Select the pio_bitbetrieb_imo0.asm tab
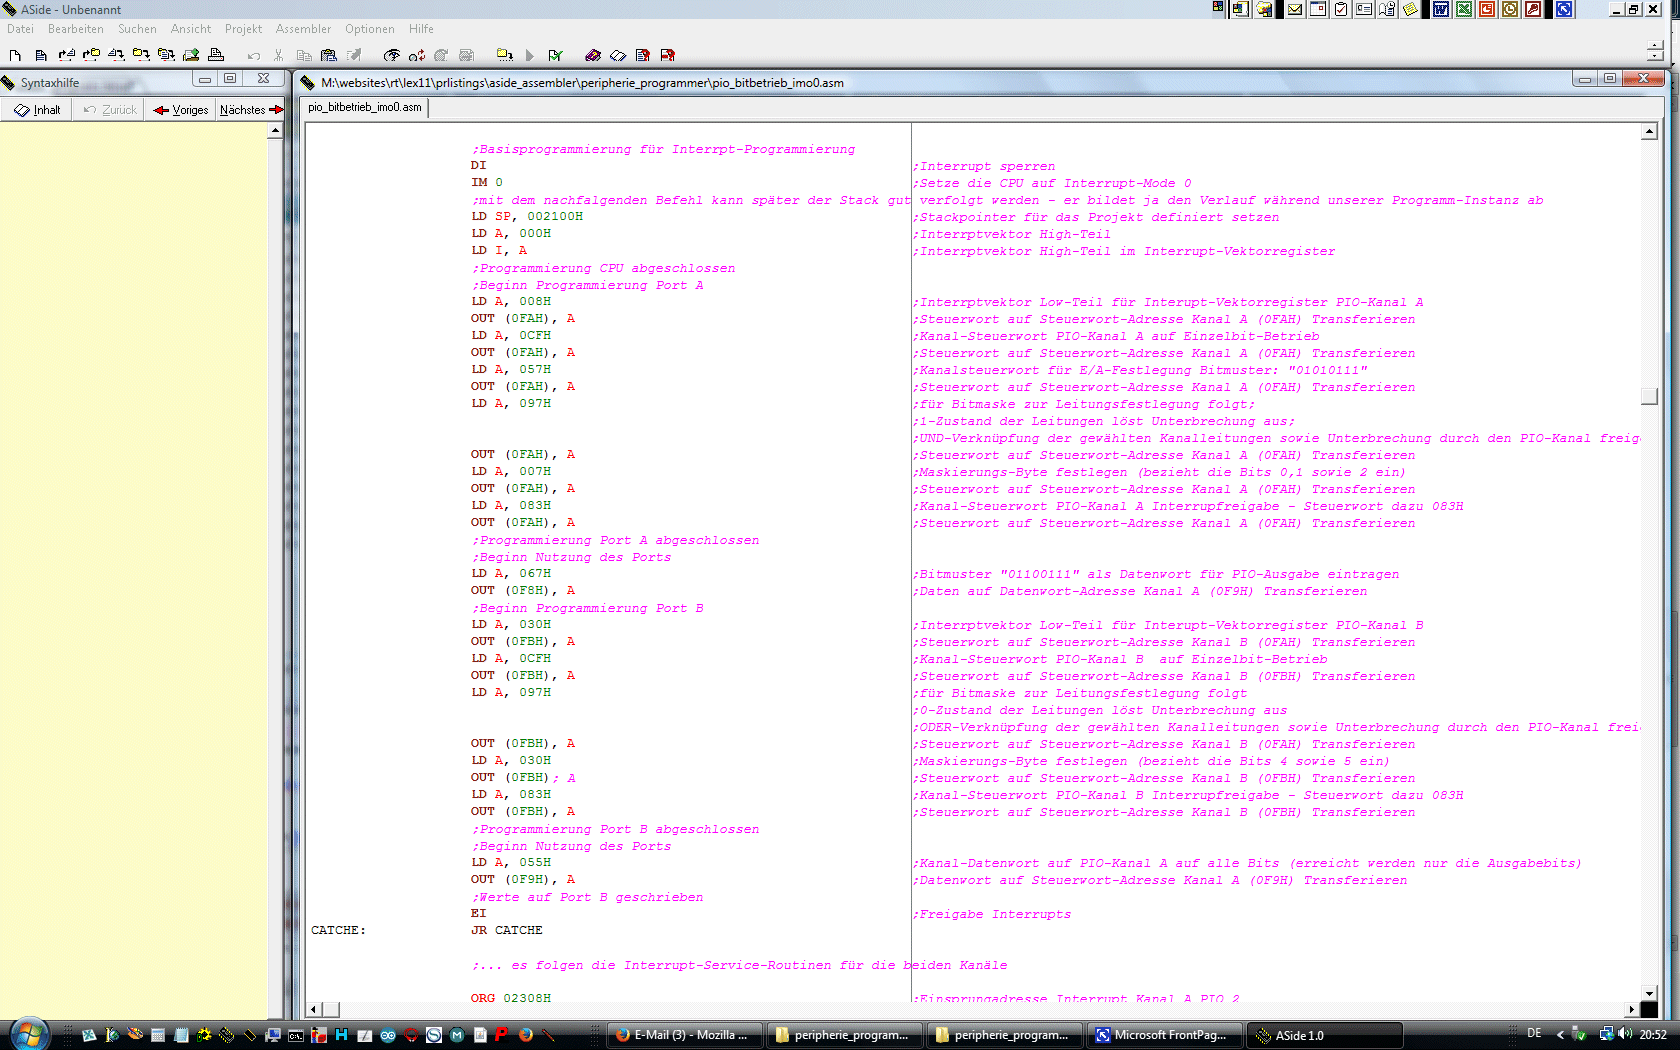The width and height of the screenshot is (1680, 1050). 364,107
